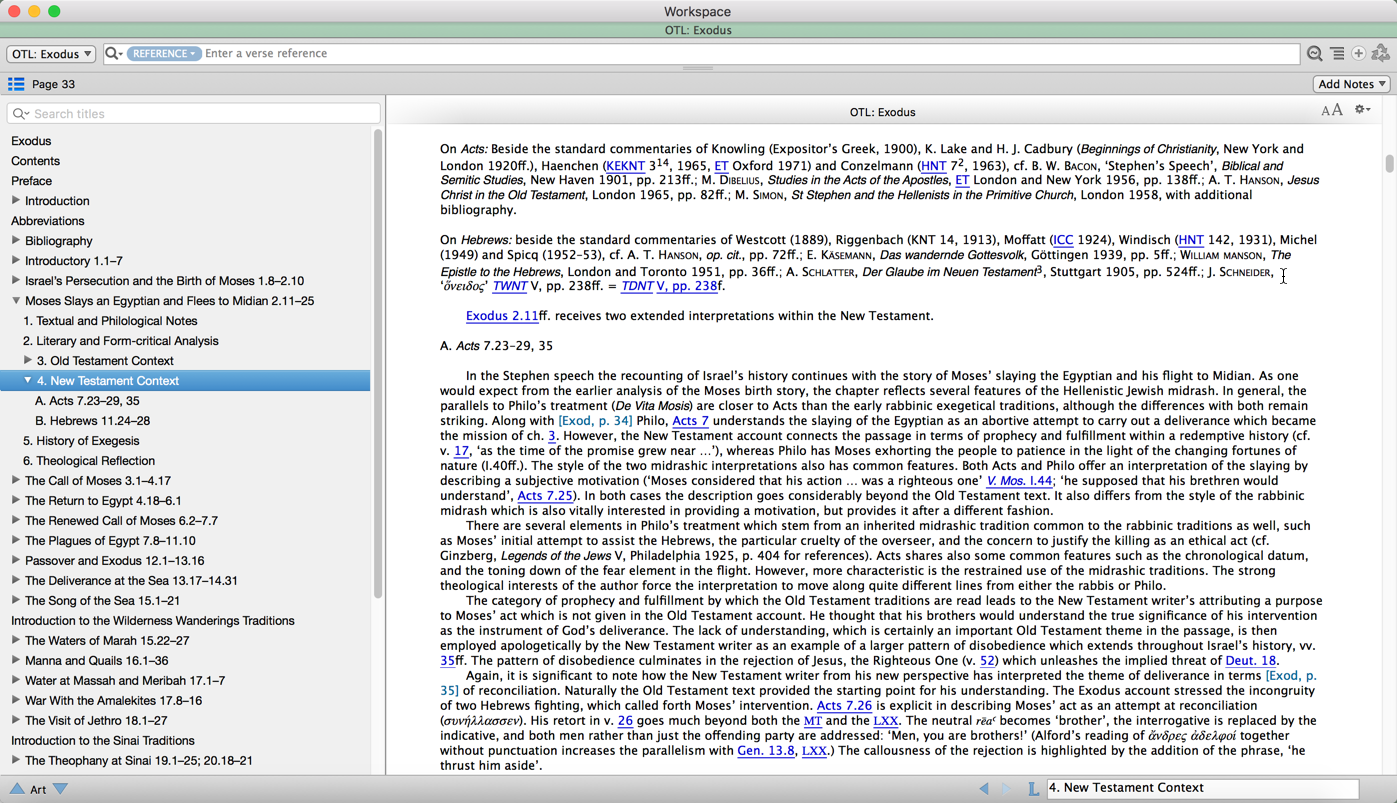The width and height of the screenshot is (1397, 803).
Task: Toggle the table of contents list icon
Action: pos(16,84)
